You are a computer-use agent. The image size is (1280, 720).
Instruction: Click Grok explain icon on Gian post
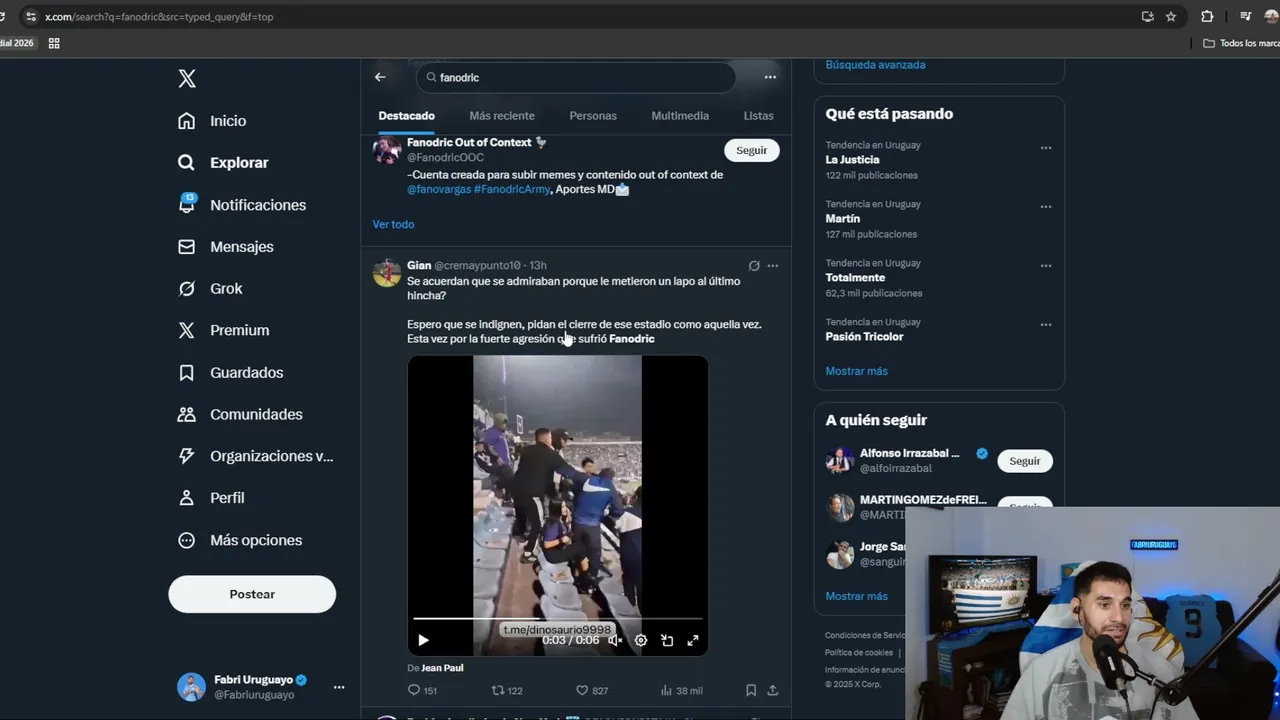pos(754,266)
